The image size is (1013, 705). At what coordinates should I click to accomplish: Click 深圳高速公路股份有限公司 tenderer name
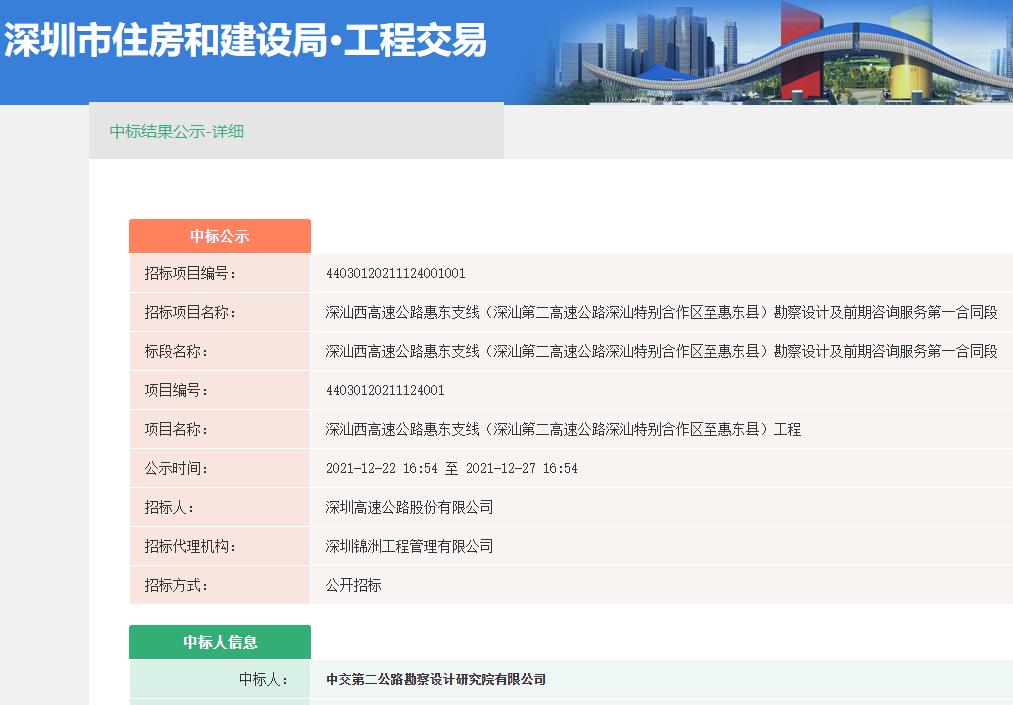[409, 507]
